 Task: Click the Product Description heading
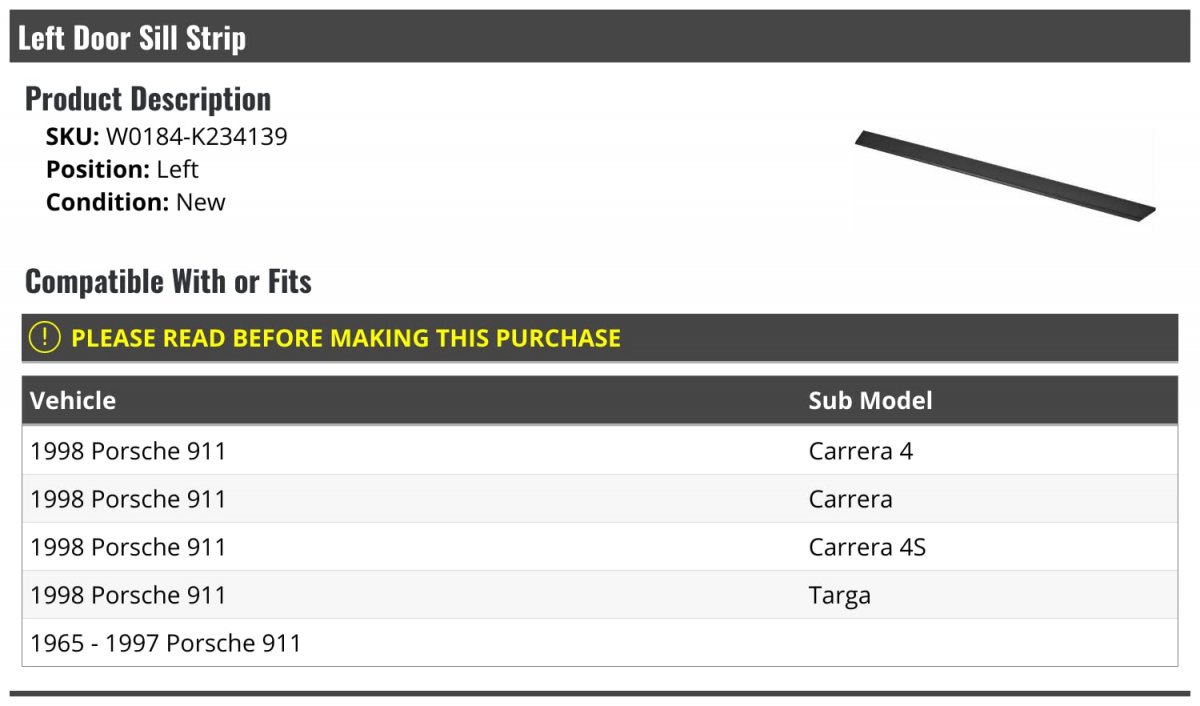148,99
